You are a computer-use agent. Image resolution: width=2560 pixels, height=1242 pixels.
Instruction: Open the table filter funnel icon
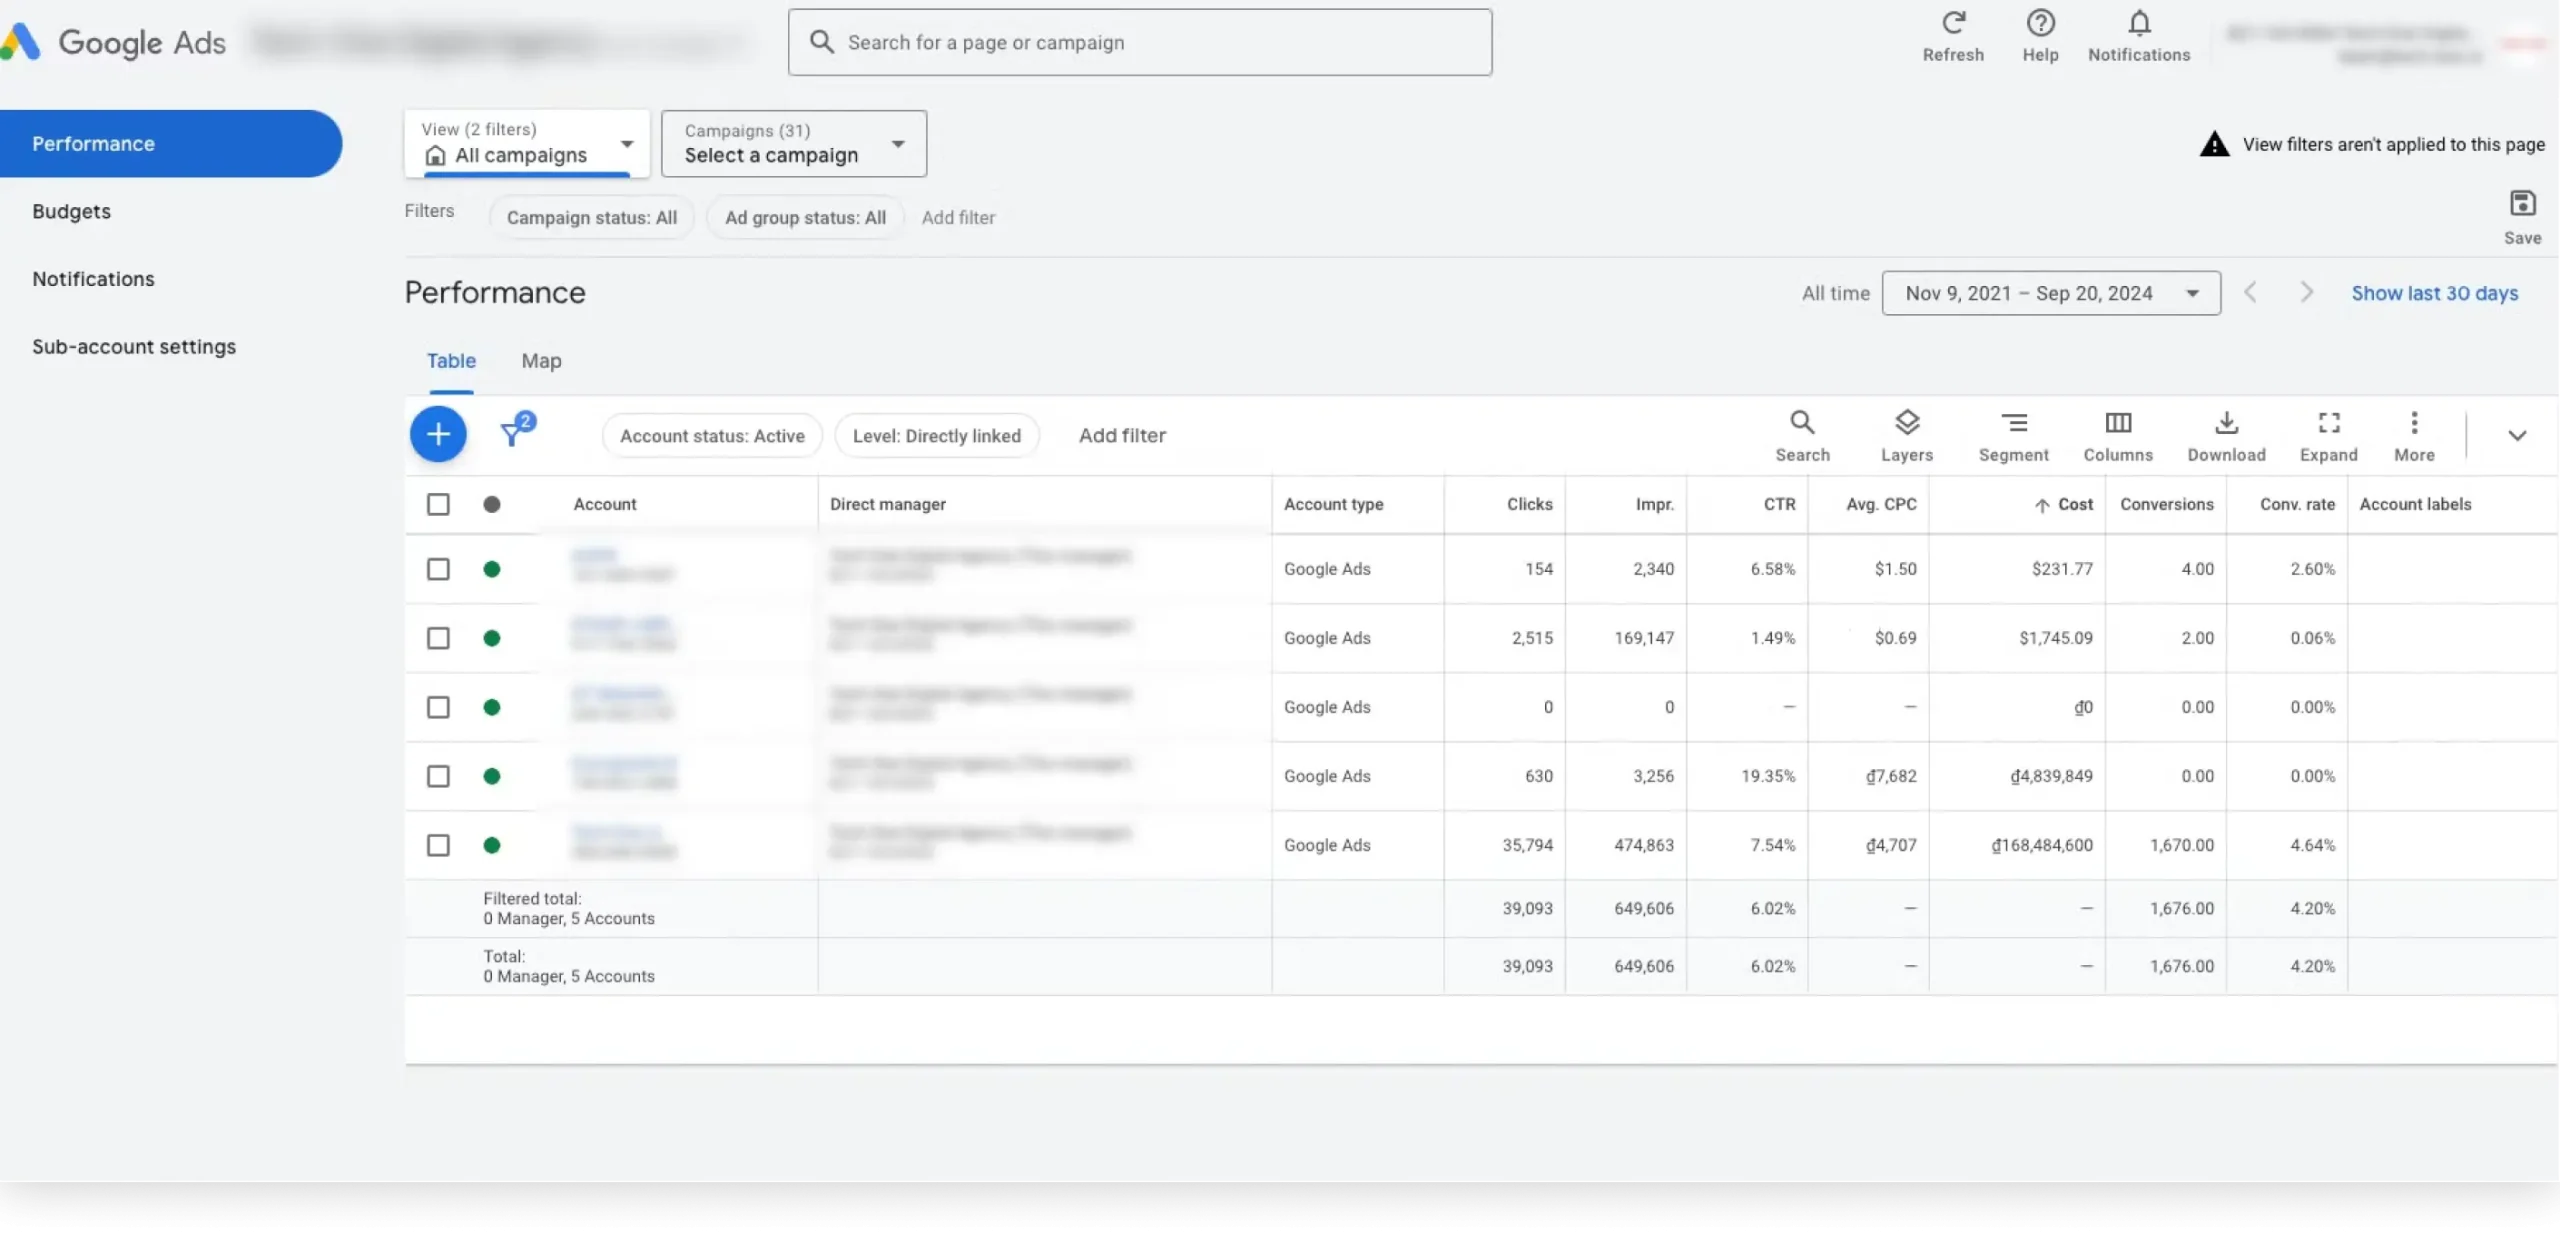513,433
